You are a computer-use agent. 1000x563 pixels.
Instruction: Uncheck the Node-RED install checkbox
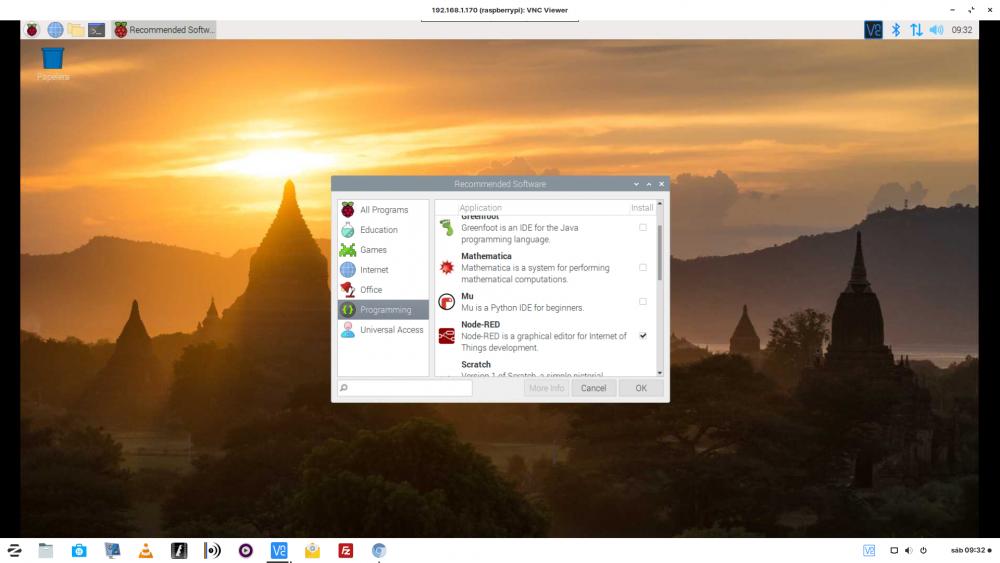click(x=643, y=336)
